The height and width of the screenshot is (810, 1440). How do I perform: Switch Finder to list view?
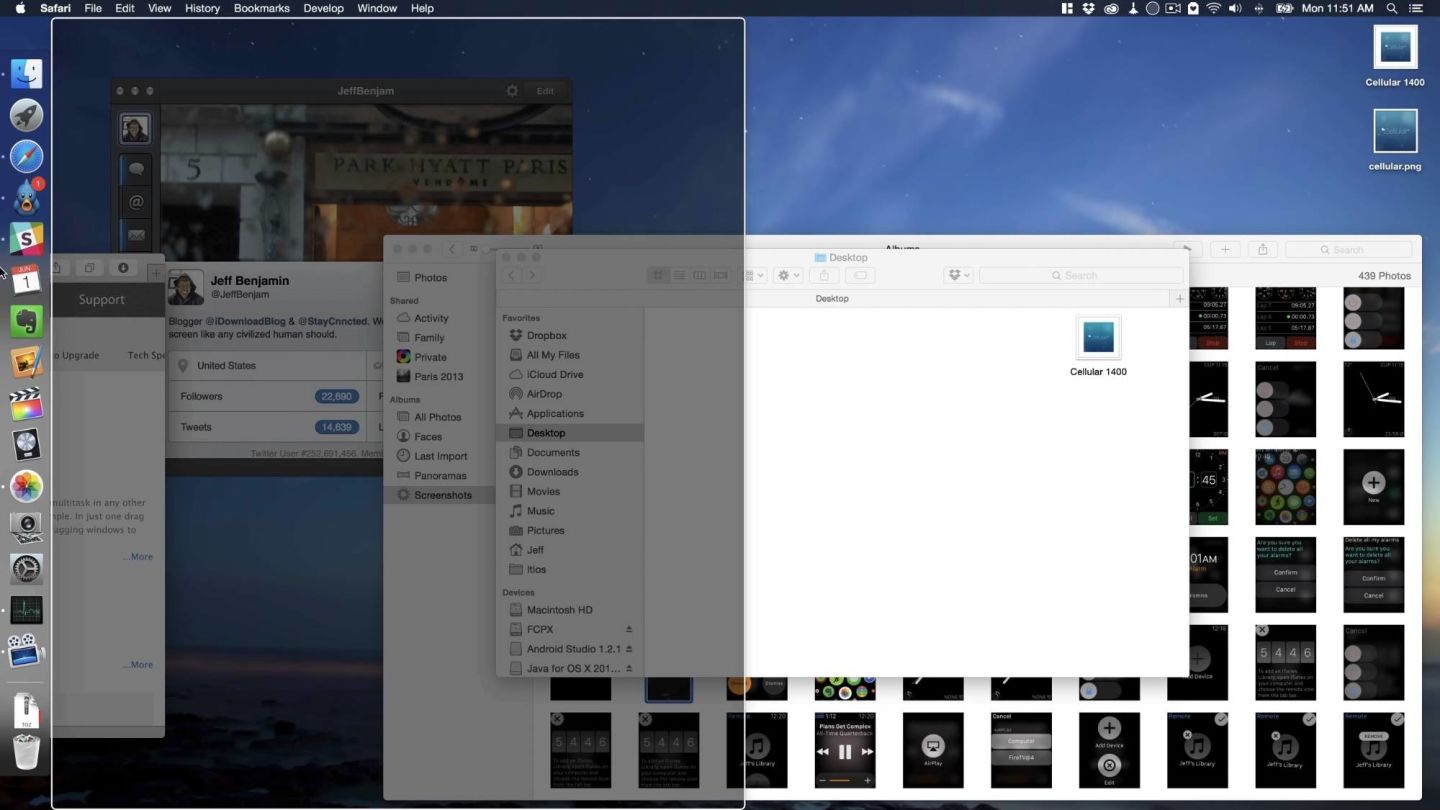[x=679, y=275]
